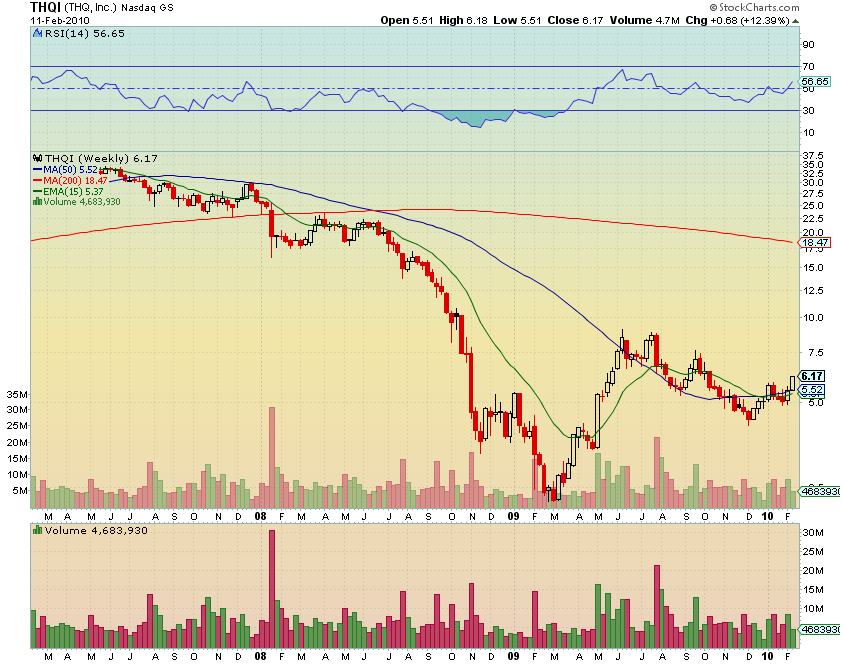
Task: Click price axis label 7.5
Action: point(815,353)
